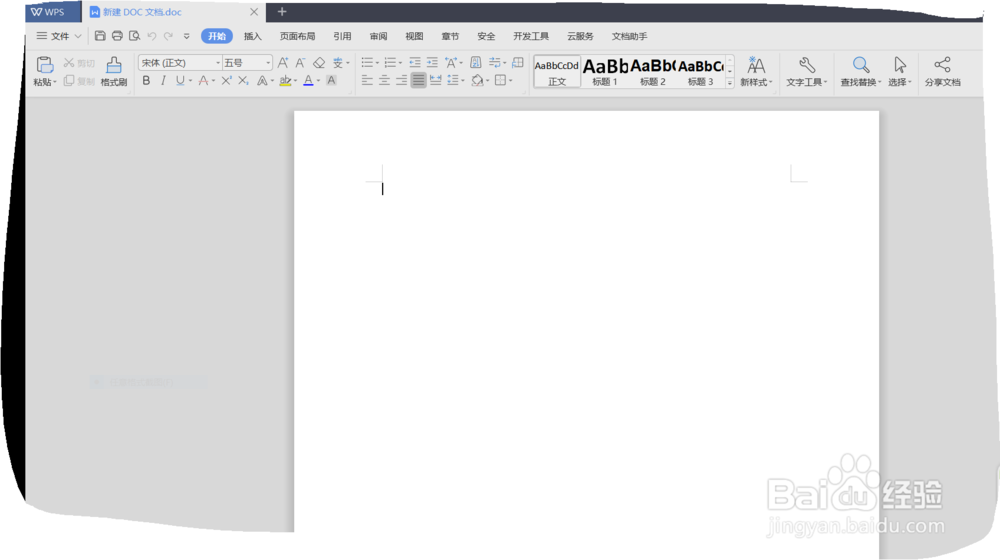
Task: Click the bulleted list icon
Action: pos(367,63)
